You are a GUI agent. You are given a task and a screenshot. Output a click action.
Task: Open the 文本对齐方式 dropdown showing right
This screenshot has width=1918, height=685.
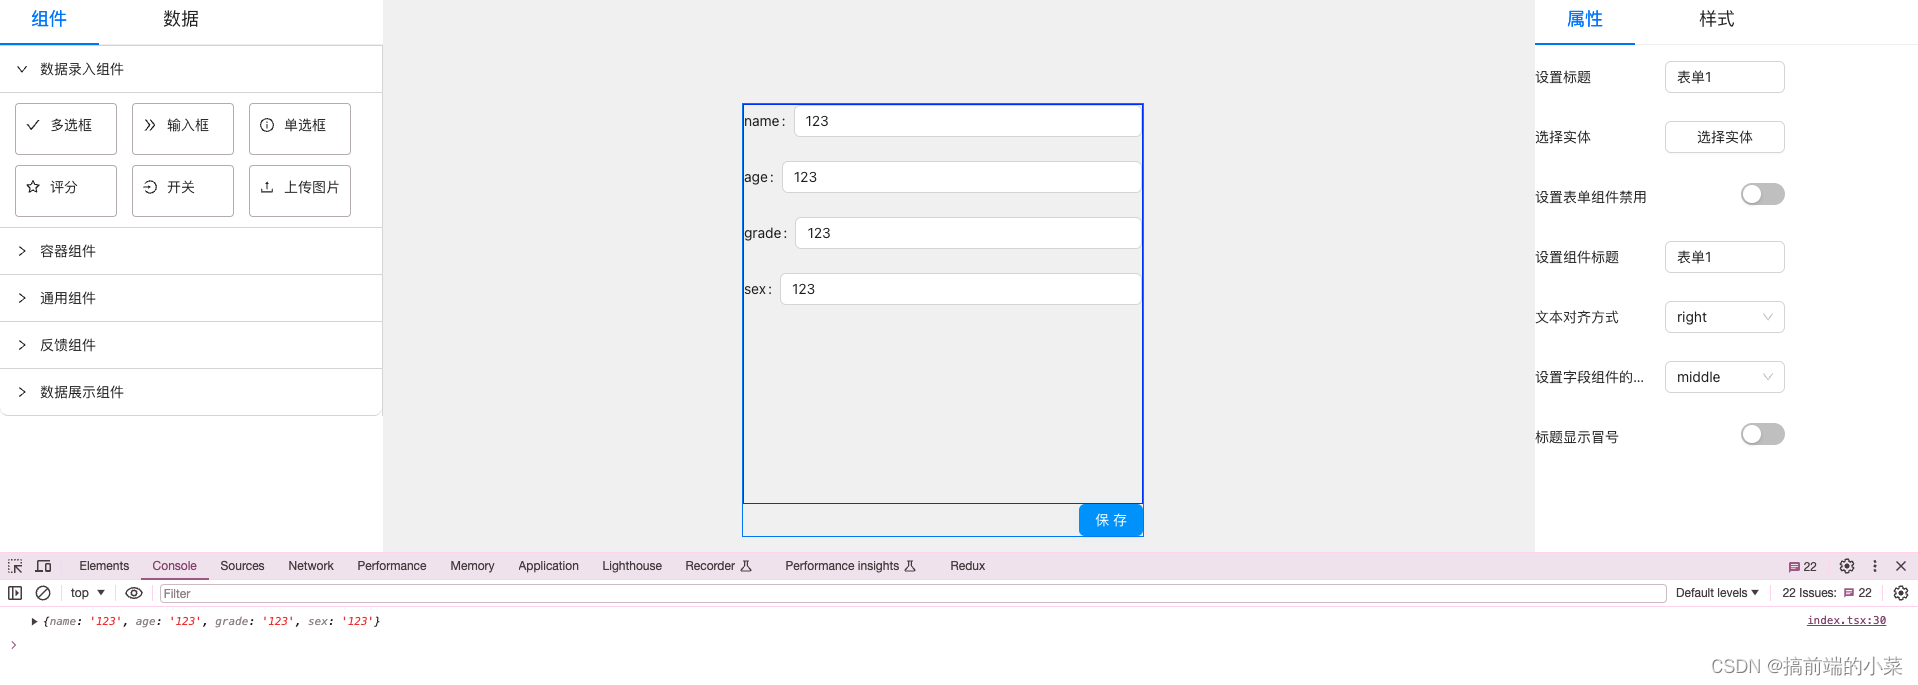pyautogui.click(x=1724, y=317)
